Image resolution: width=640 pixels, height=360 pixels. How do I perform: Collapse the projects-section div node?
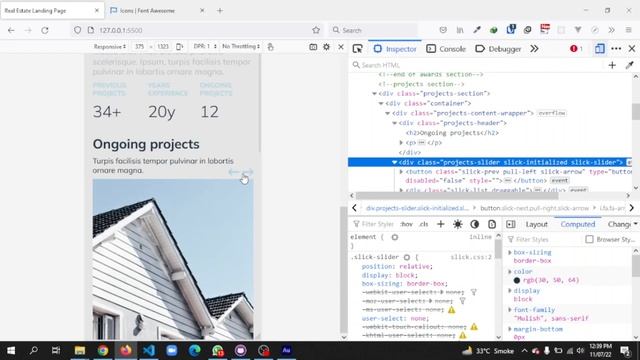[x=374, y=94]
